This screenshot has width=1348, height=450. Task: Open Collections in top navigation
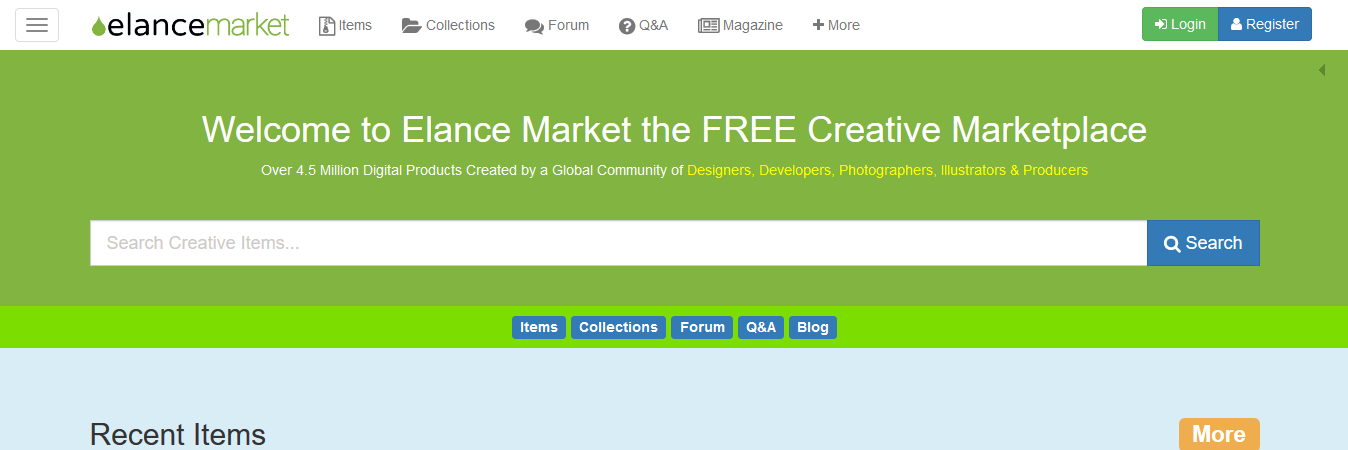(448, 25)
